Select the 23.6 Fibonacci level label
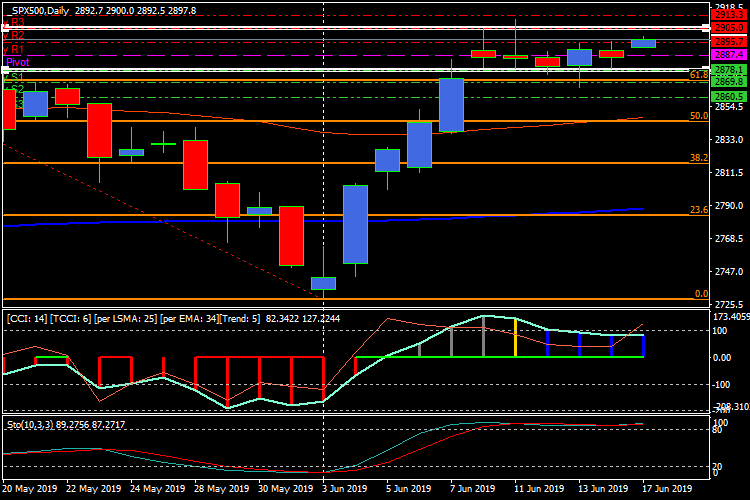The width and height of the screenshot is (750, 500). tap(699, 210)
